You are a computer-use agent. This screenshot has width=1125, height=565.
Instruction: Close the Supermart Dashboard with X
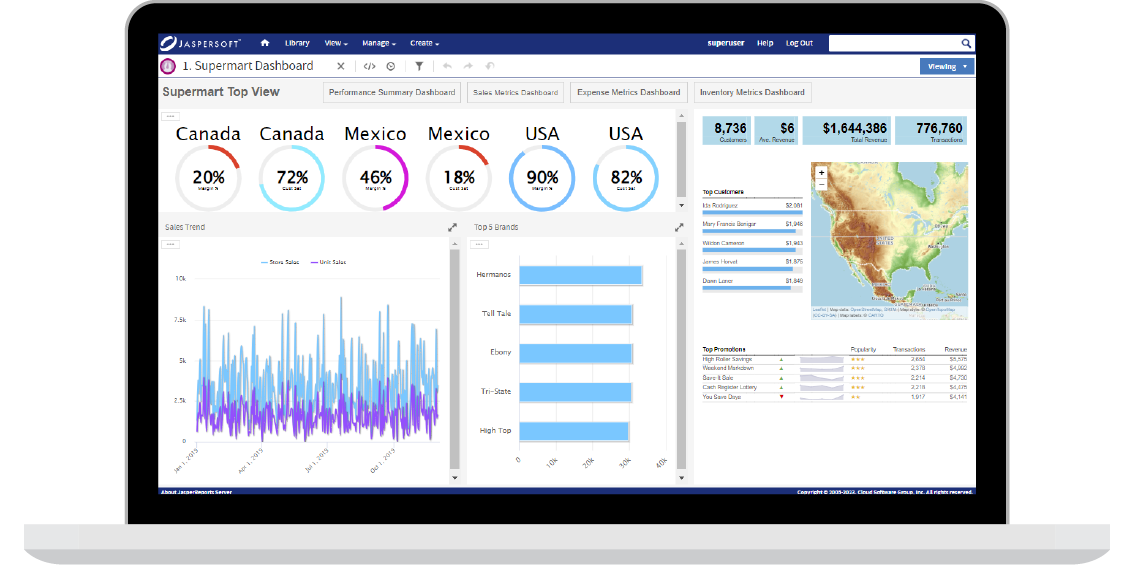(x=341, y=66)
